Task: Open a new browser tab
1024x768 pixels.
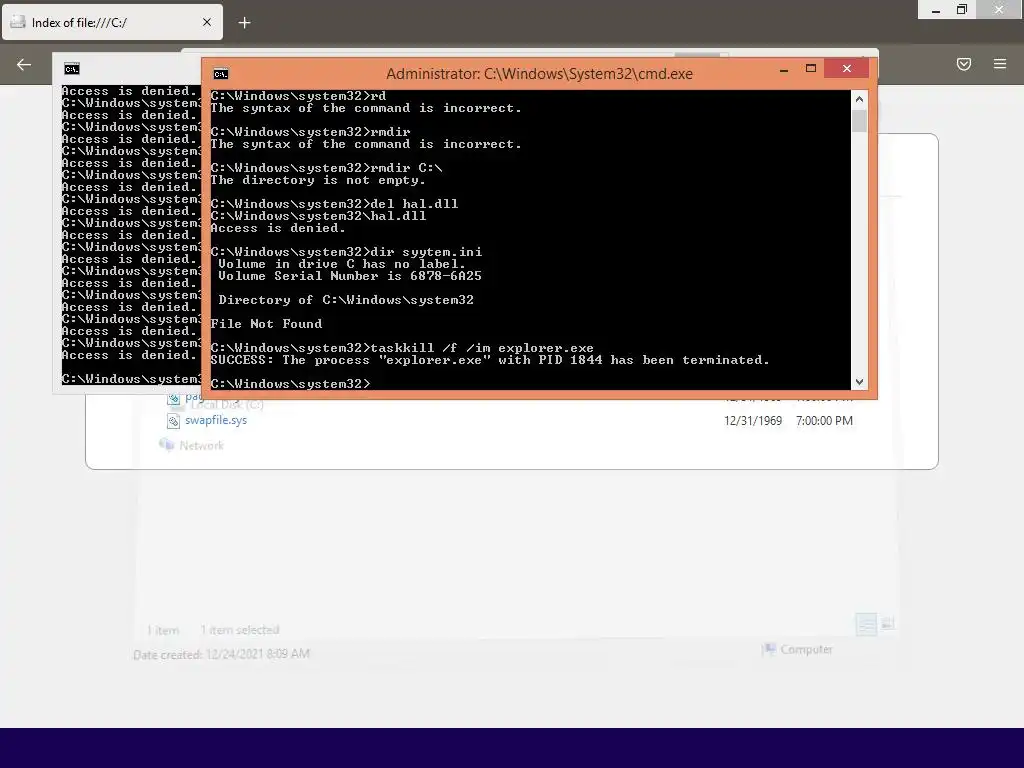Action: (244, 23)
